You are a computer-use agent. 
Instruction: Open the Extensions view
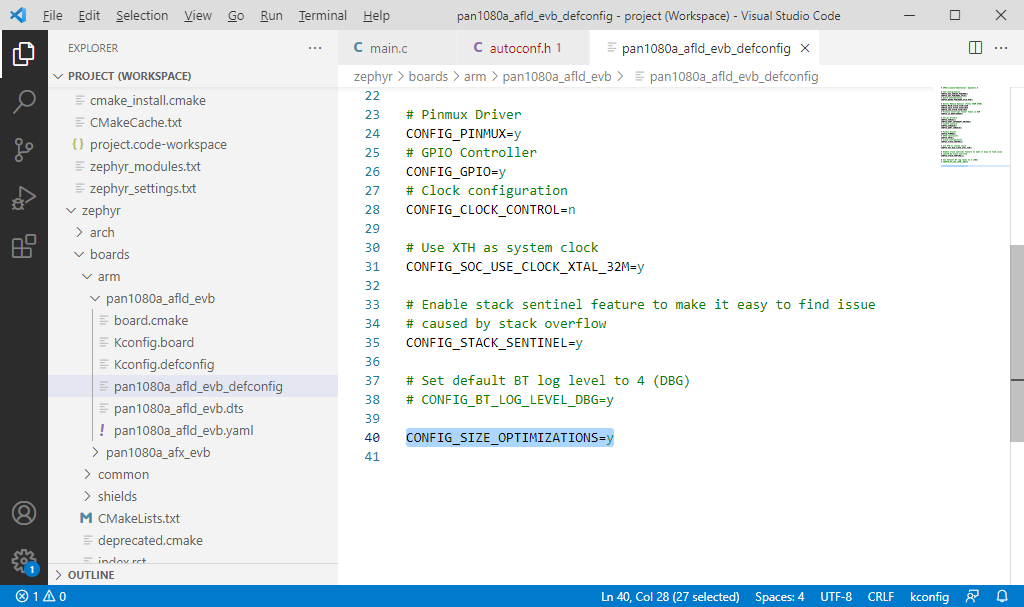click(24, 246)
